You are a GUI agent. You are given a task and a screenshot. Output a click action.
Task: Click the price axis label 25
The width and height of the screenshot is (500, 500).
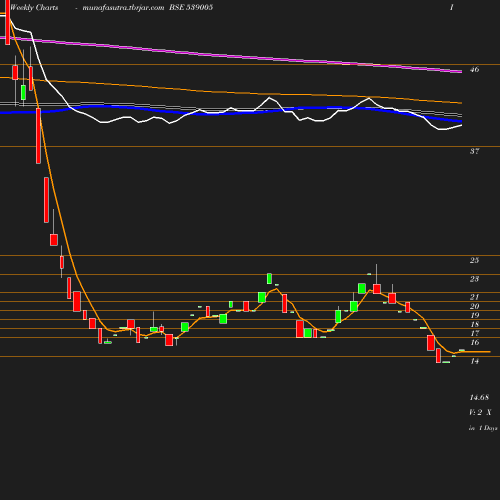(x=474, y=260)
